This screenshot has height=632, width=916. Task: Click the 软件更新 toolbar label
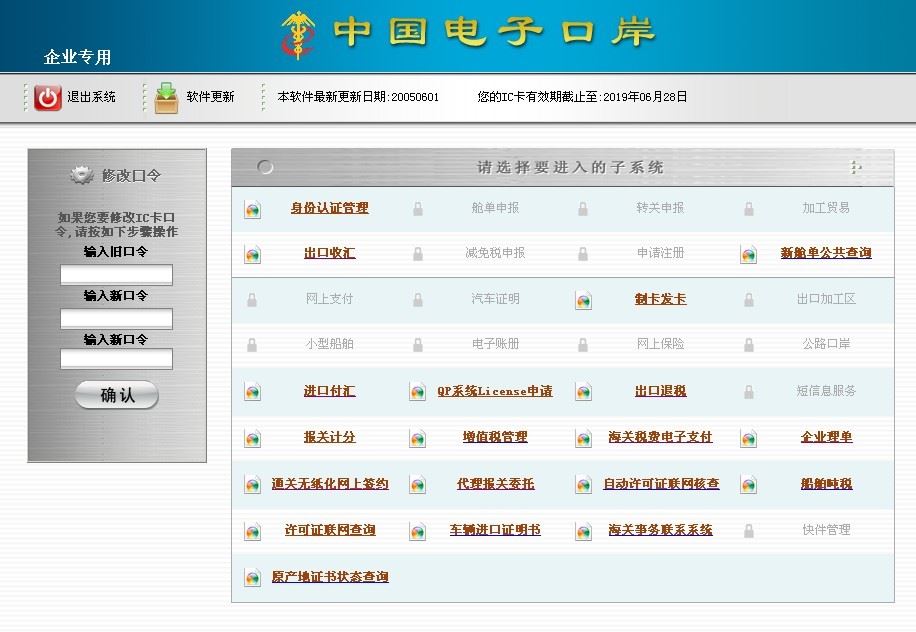(x=210, y=97)
